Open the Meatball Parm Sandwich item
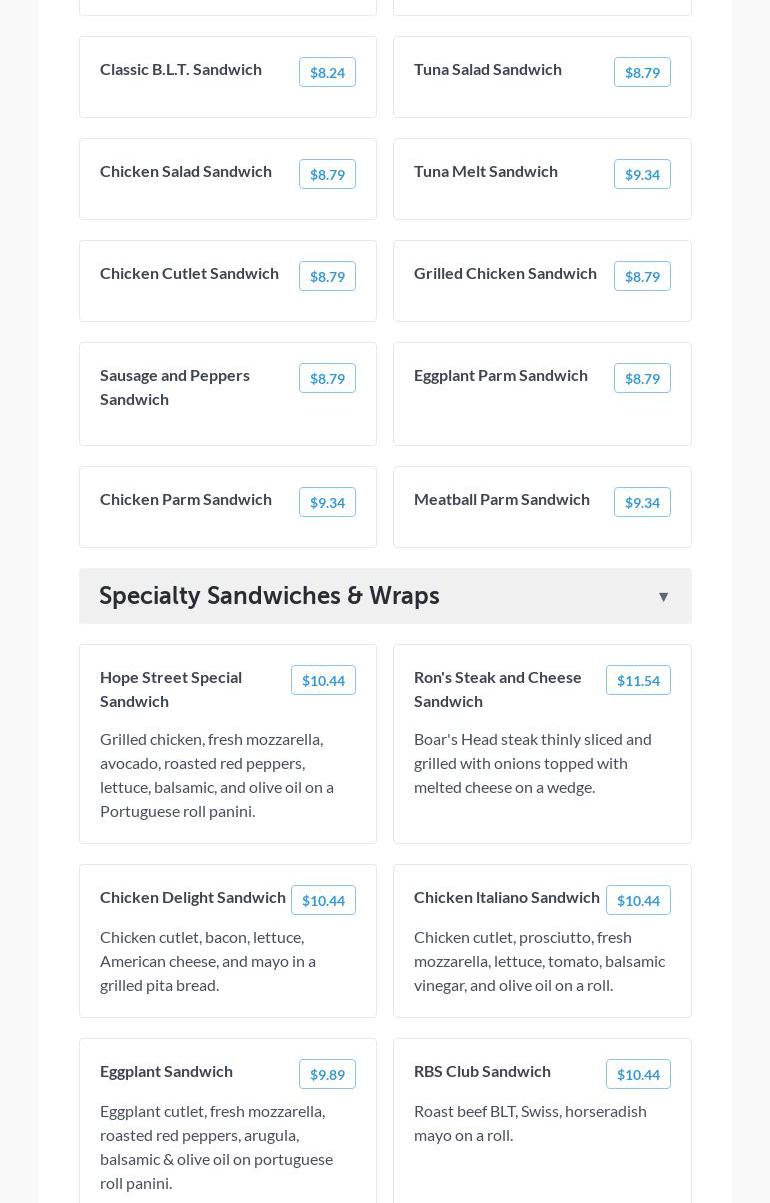770x1203 pixels. pyautogui.click(x=501, y=499)
